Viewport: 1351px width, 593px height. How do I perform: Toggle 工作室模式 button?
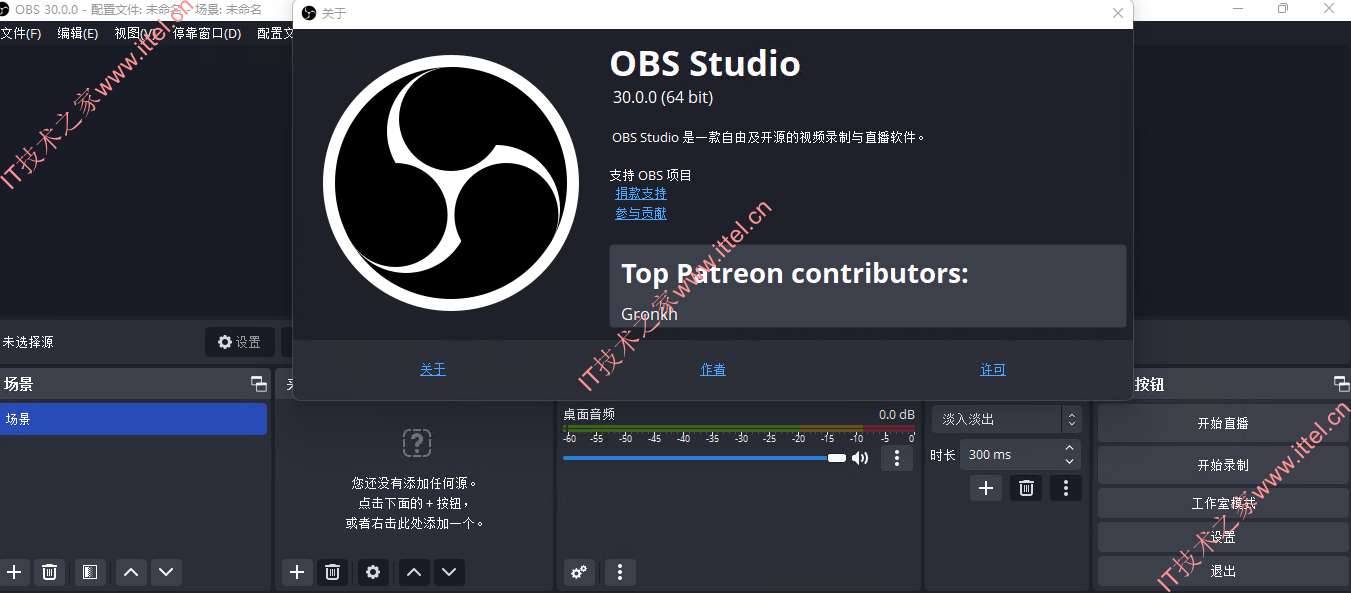(1223, 503)
